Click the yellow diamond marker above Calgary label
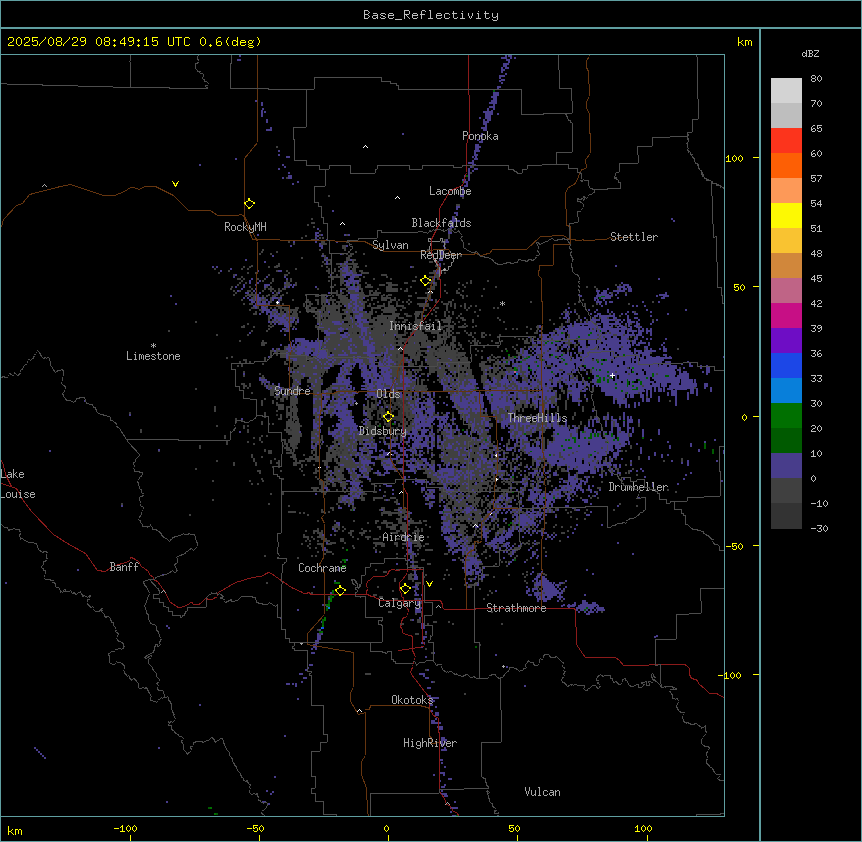This screenshot has width=862, height=842. pos(405,589)
